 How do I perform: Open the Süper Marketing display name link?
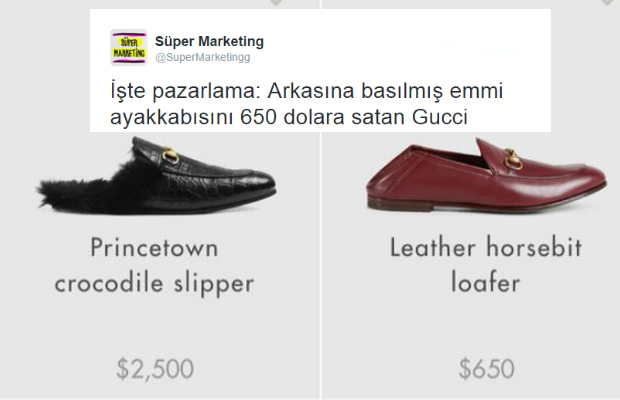click(x=209, y=41)
